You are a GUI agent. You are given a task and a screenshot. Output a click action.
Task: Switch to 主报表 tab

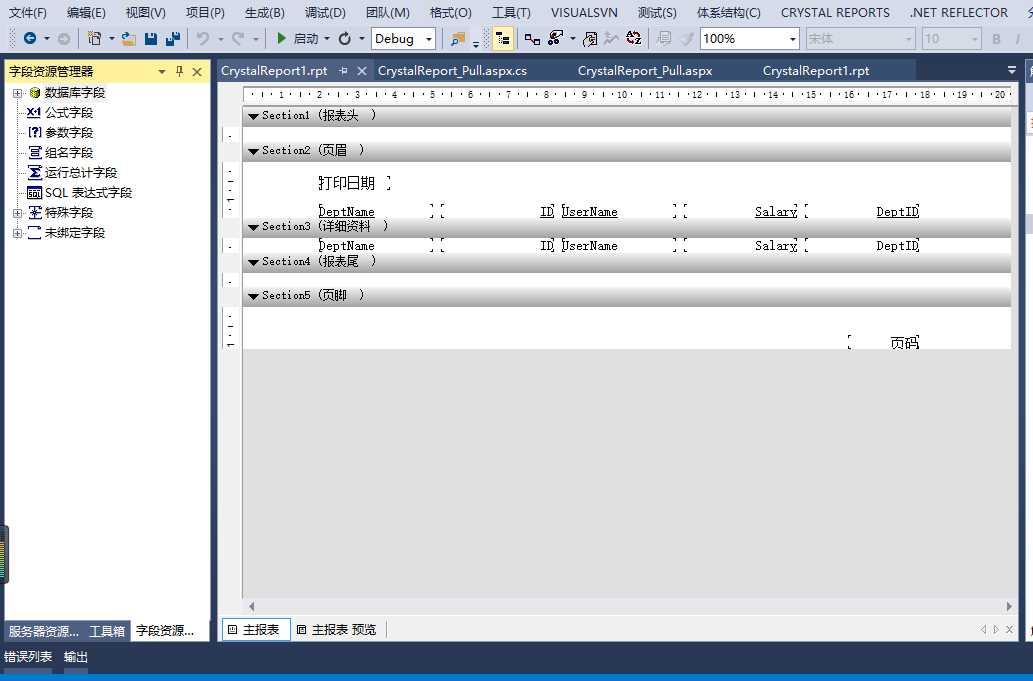[x=255, y=630]
